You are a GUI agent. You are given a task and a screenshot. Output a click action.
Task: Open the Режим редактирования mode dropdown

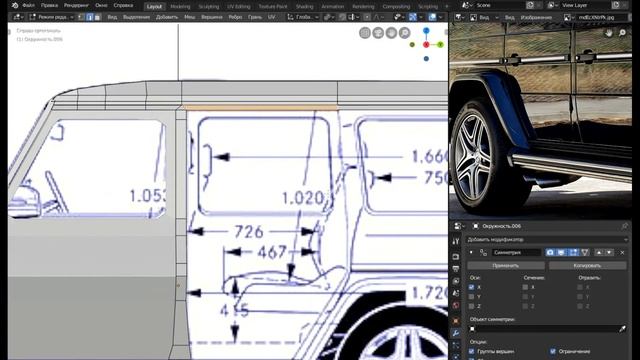51,17
